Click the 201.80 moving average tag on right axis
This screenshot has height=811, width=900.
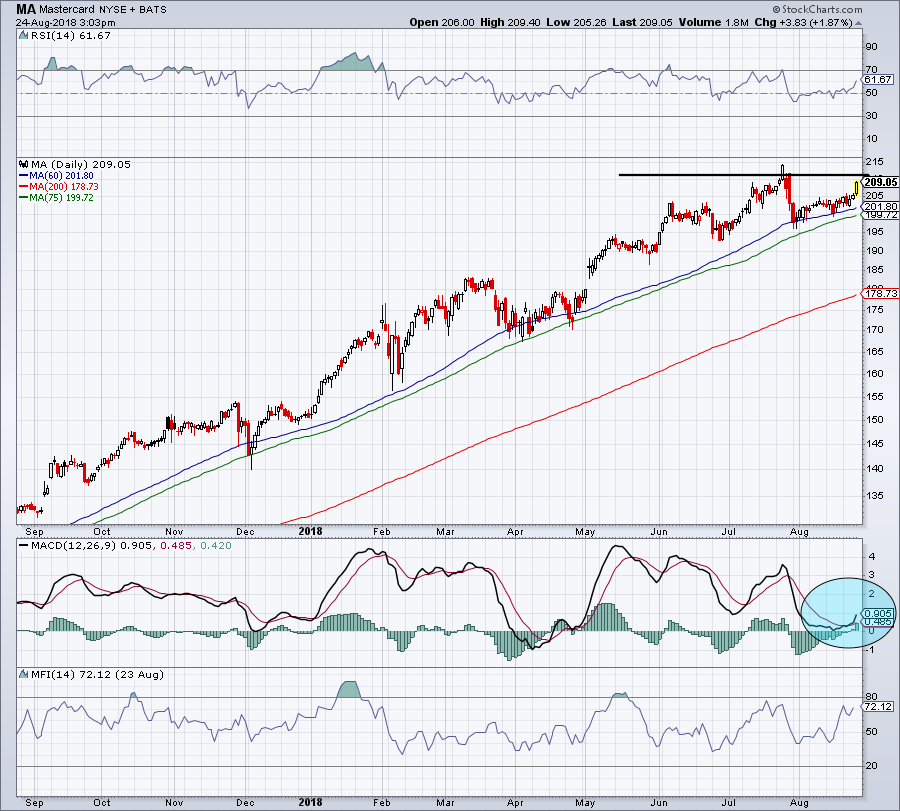click(x=880, y=207)
